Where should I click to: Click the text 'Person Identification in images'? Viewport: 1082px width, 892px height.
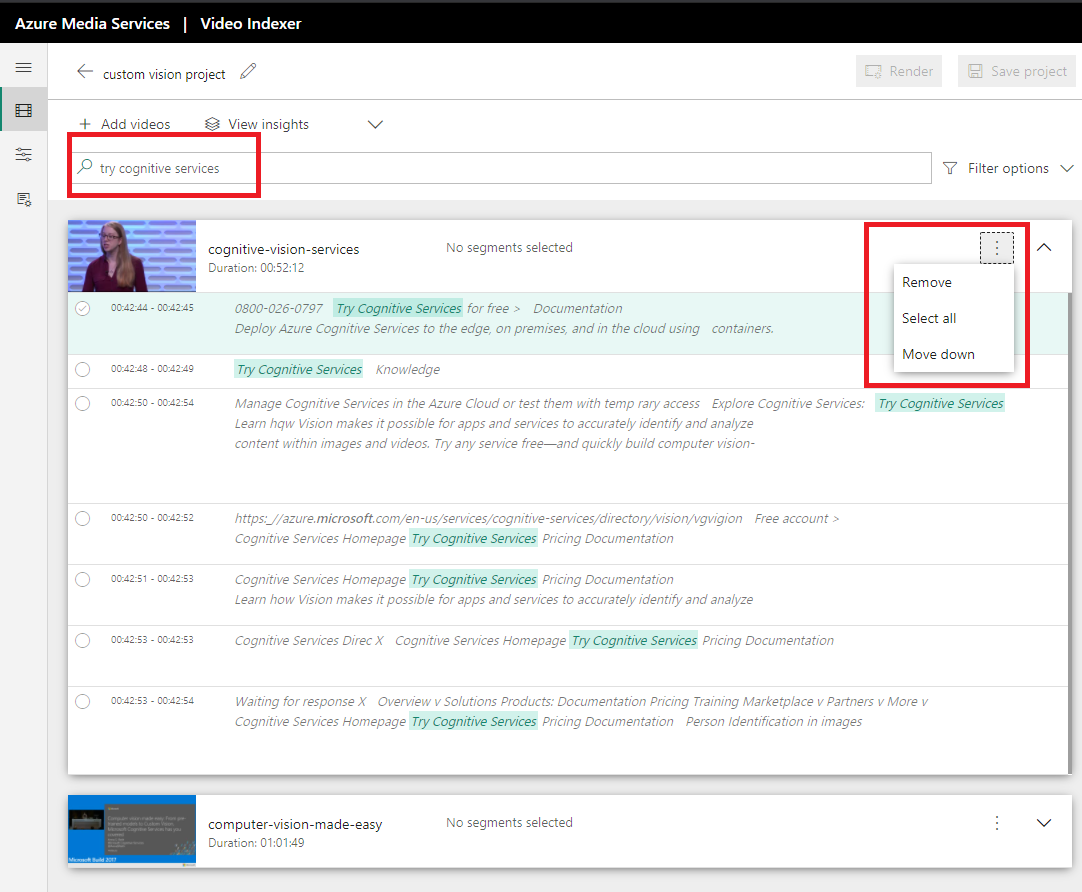774,722
